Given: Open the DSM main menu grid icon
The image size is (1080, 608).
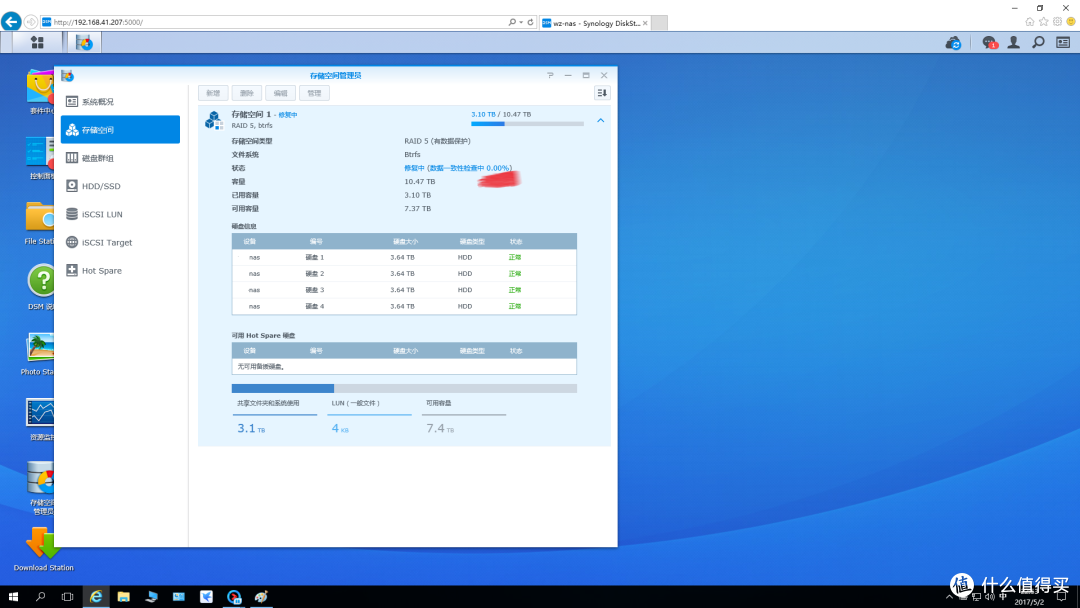Looking at the screenshot, I should (x=37, y=43).
